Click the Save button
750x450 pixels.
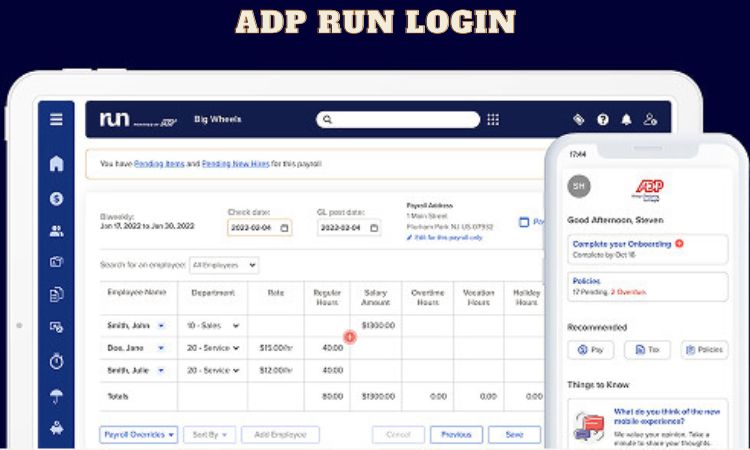tap(515, 435)
